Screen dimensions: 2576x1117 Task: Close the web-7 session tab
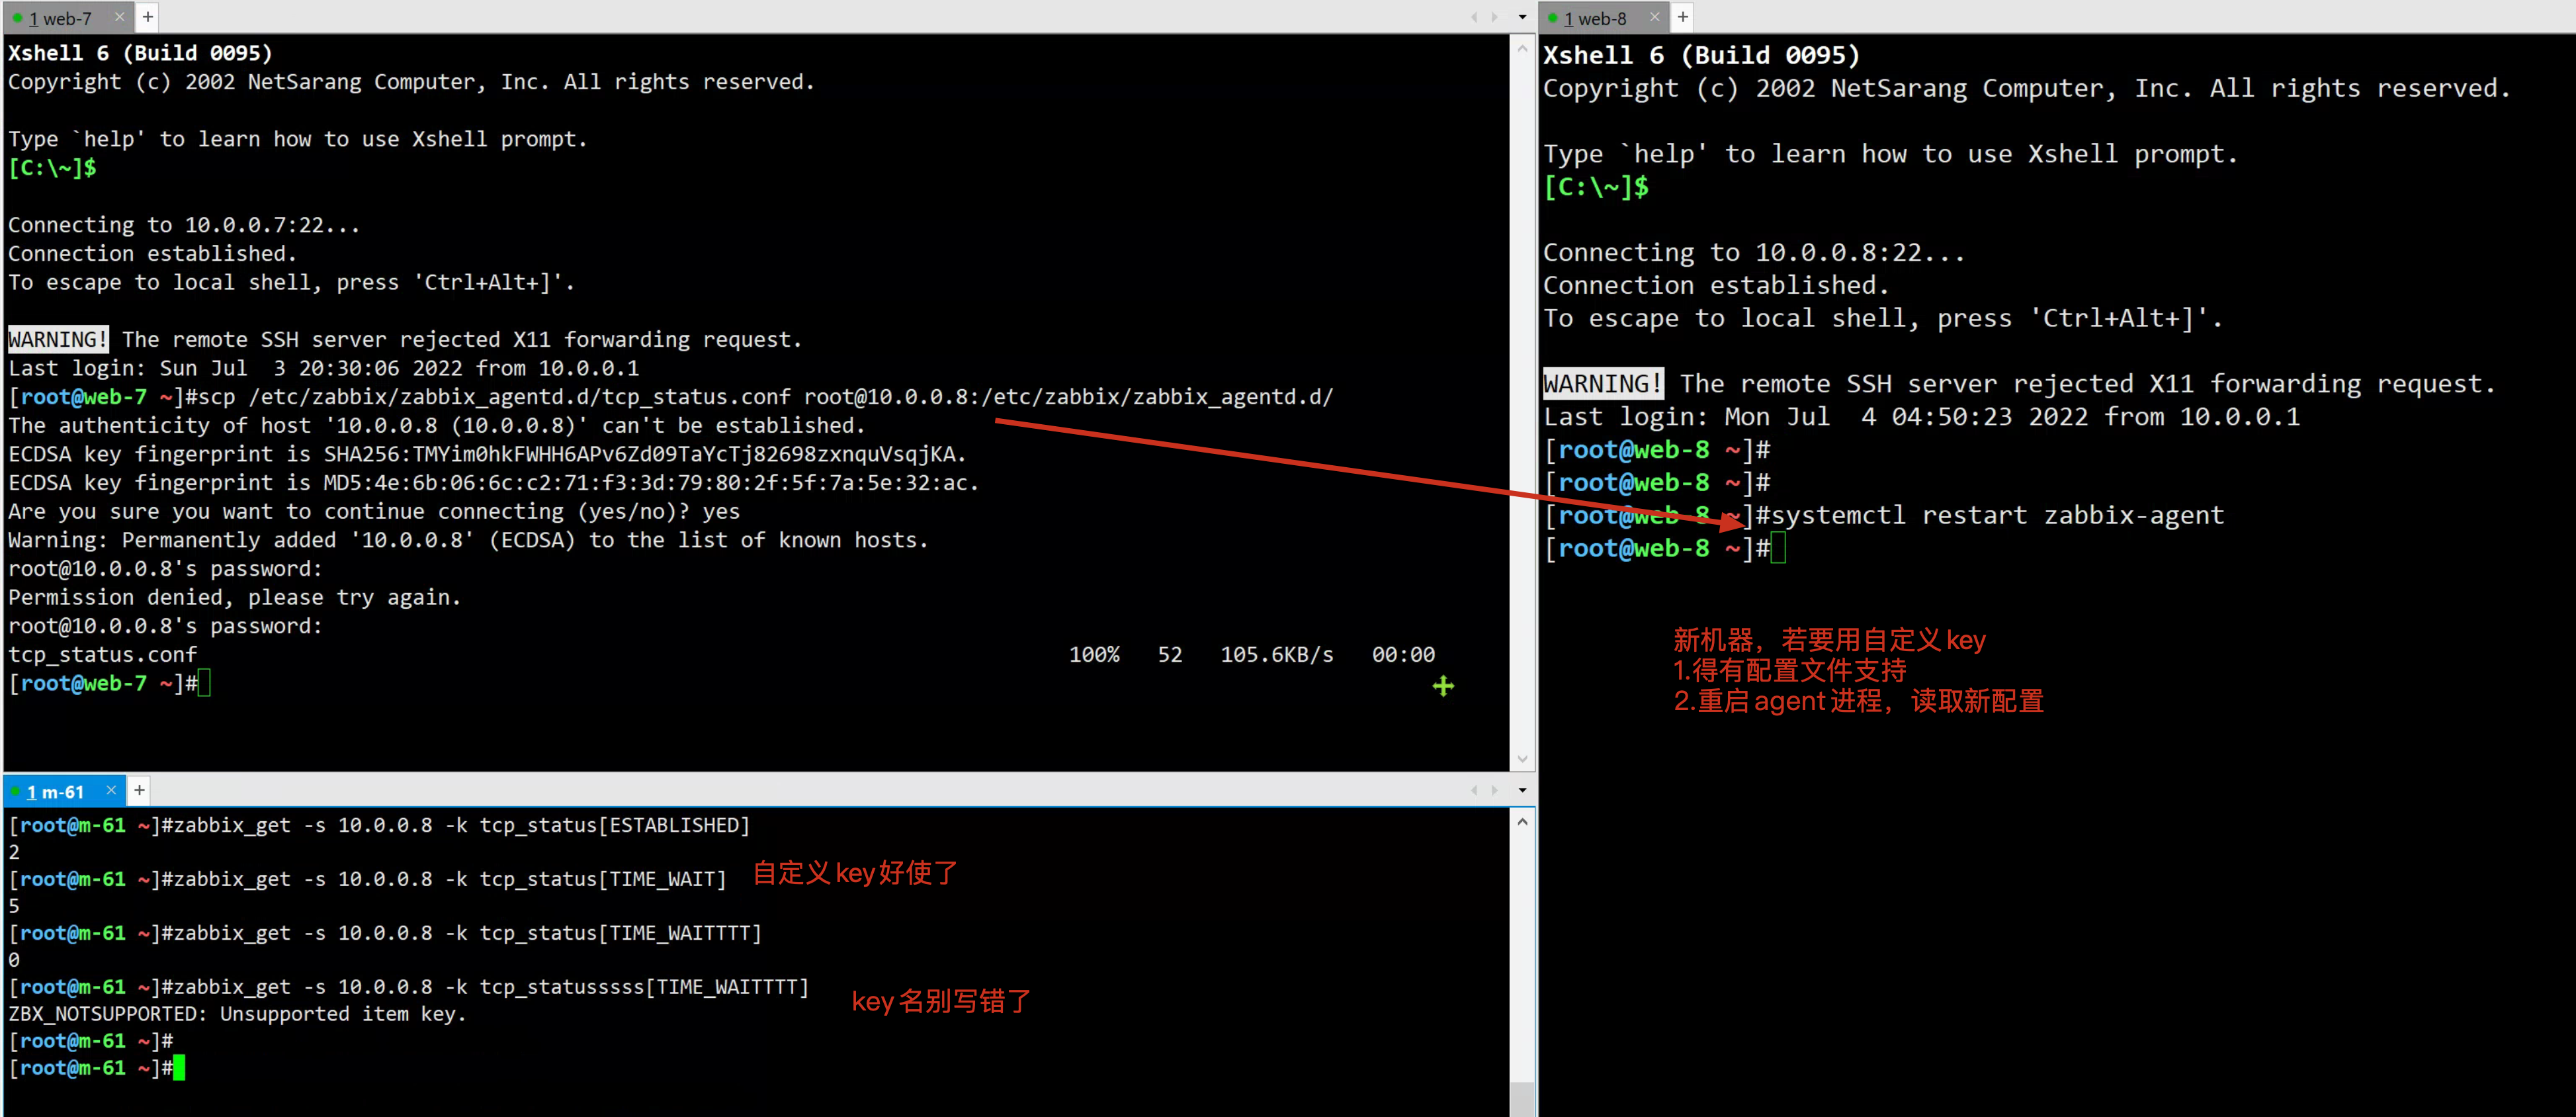[120, 17]
